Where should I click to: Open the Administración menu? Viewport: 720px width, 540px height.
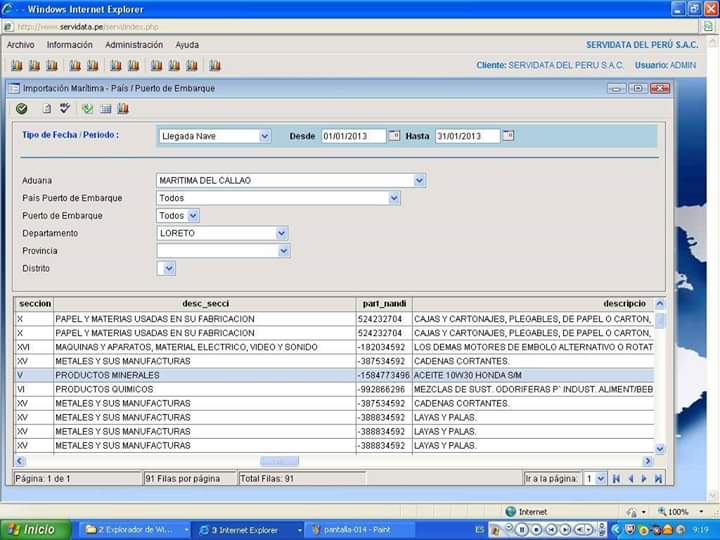click(x=134, y=45)
